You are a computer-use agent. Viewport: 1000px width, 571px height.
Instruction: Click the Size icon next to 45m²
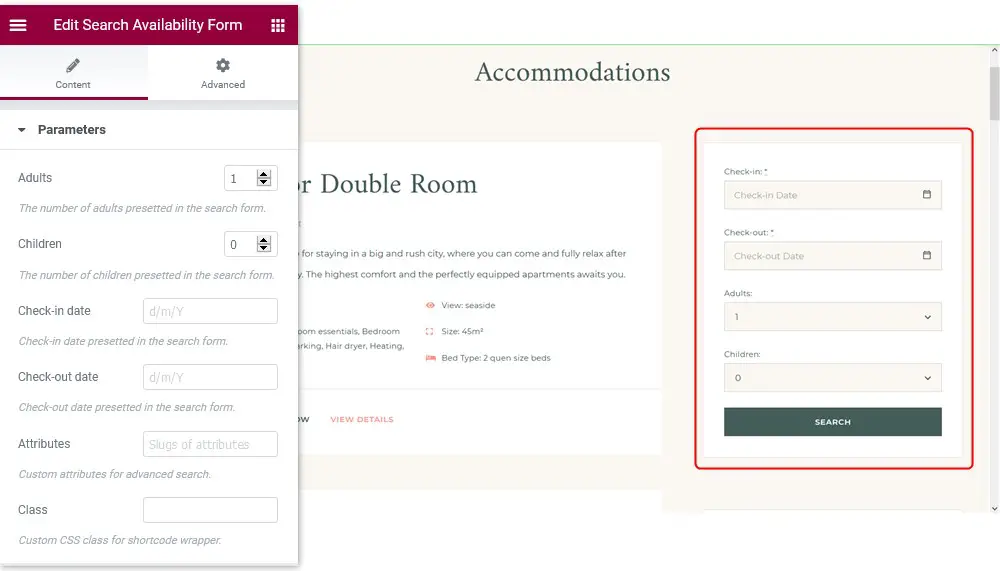[430, 331]
